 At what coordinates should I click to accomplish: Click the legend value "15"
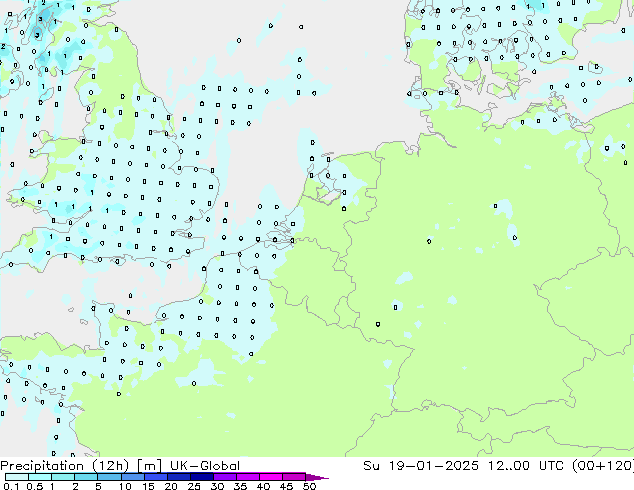point(148,486)
